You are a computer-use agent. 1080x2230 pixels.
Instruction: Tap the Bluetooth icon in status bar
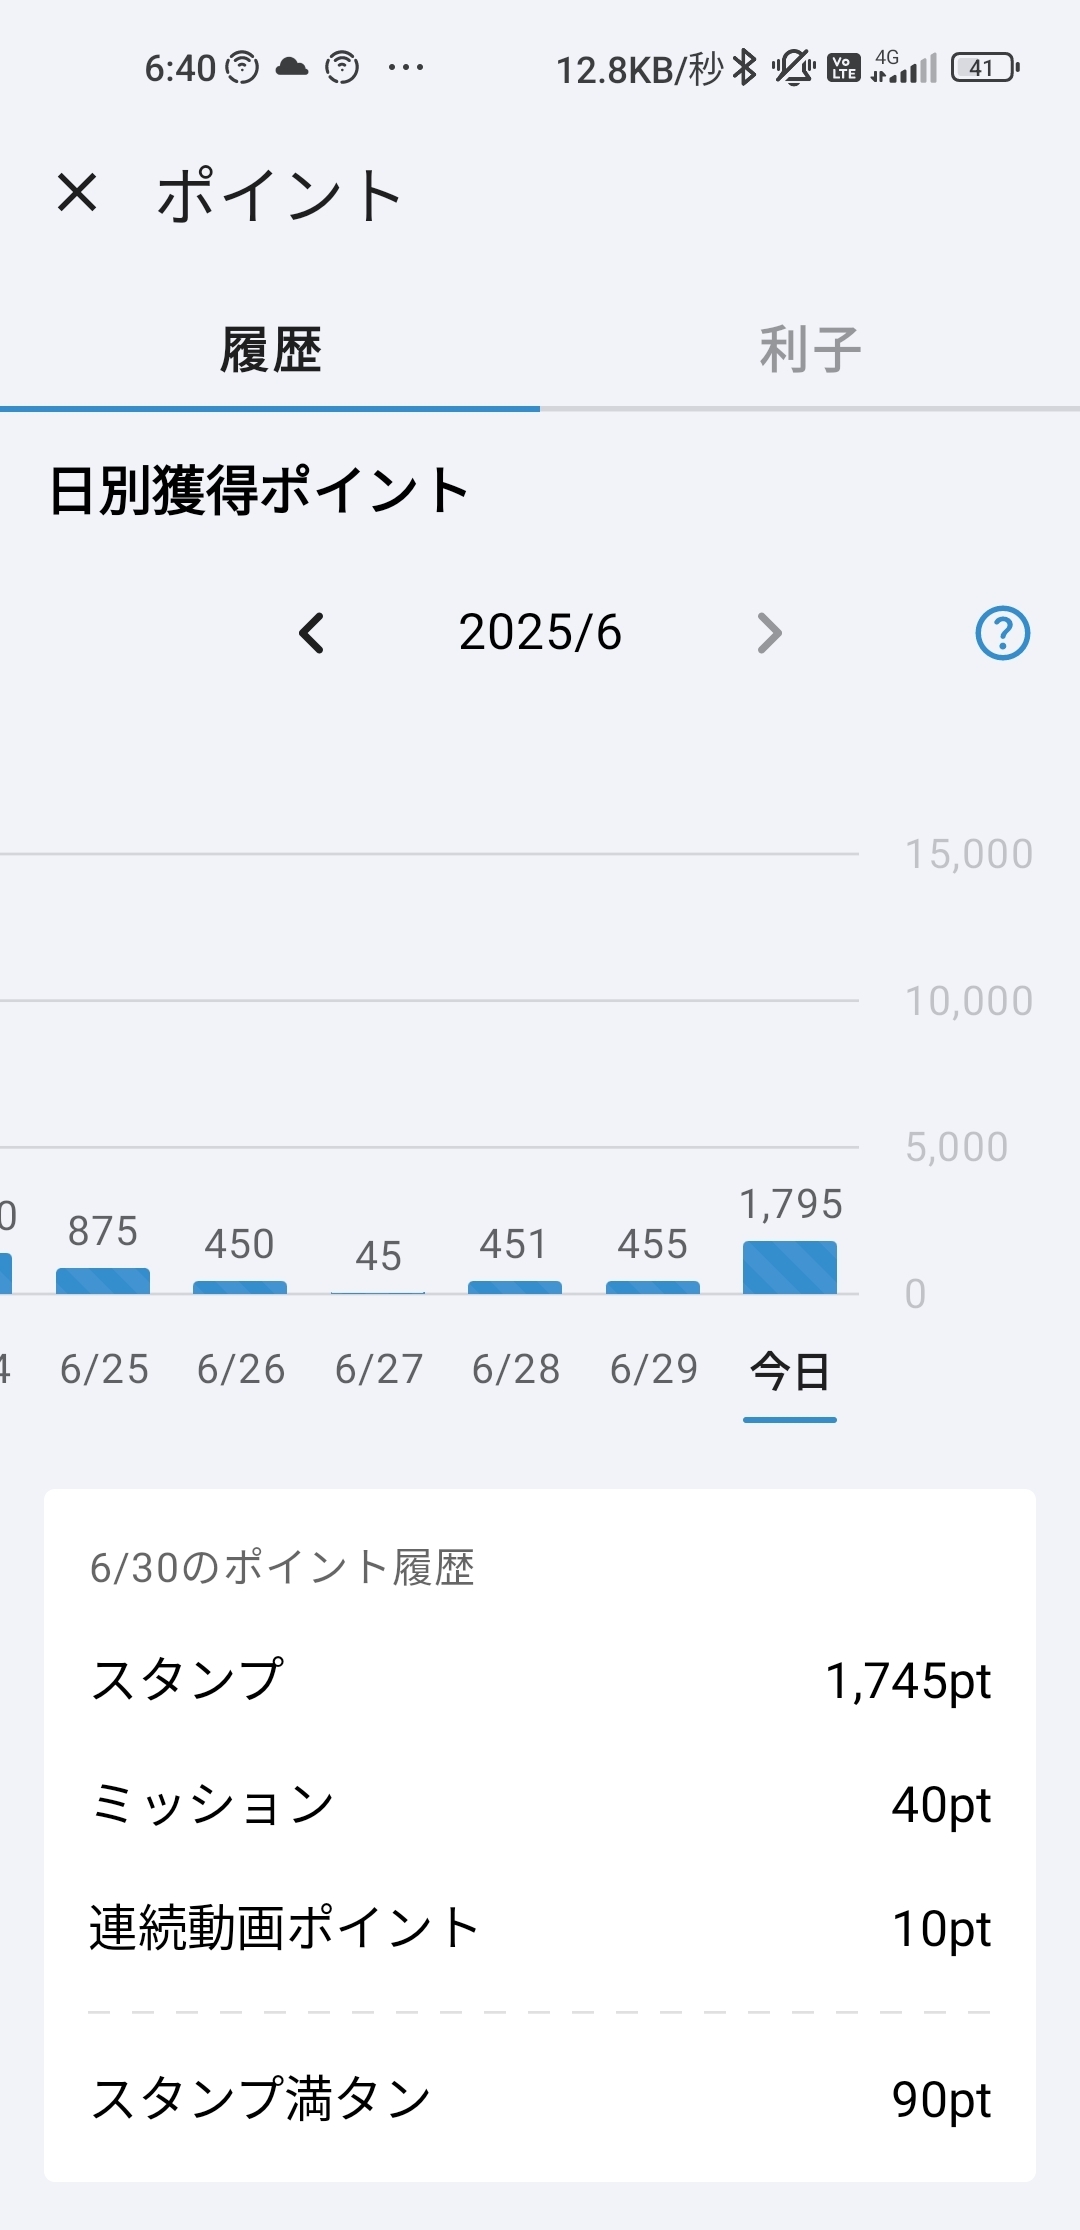coord(745,68)
